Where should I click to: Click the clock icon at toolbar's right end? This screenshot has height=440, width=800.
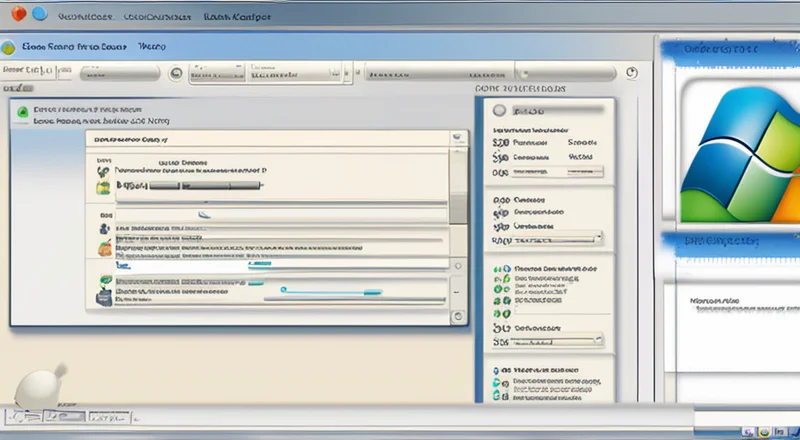(x=631, y=73)
